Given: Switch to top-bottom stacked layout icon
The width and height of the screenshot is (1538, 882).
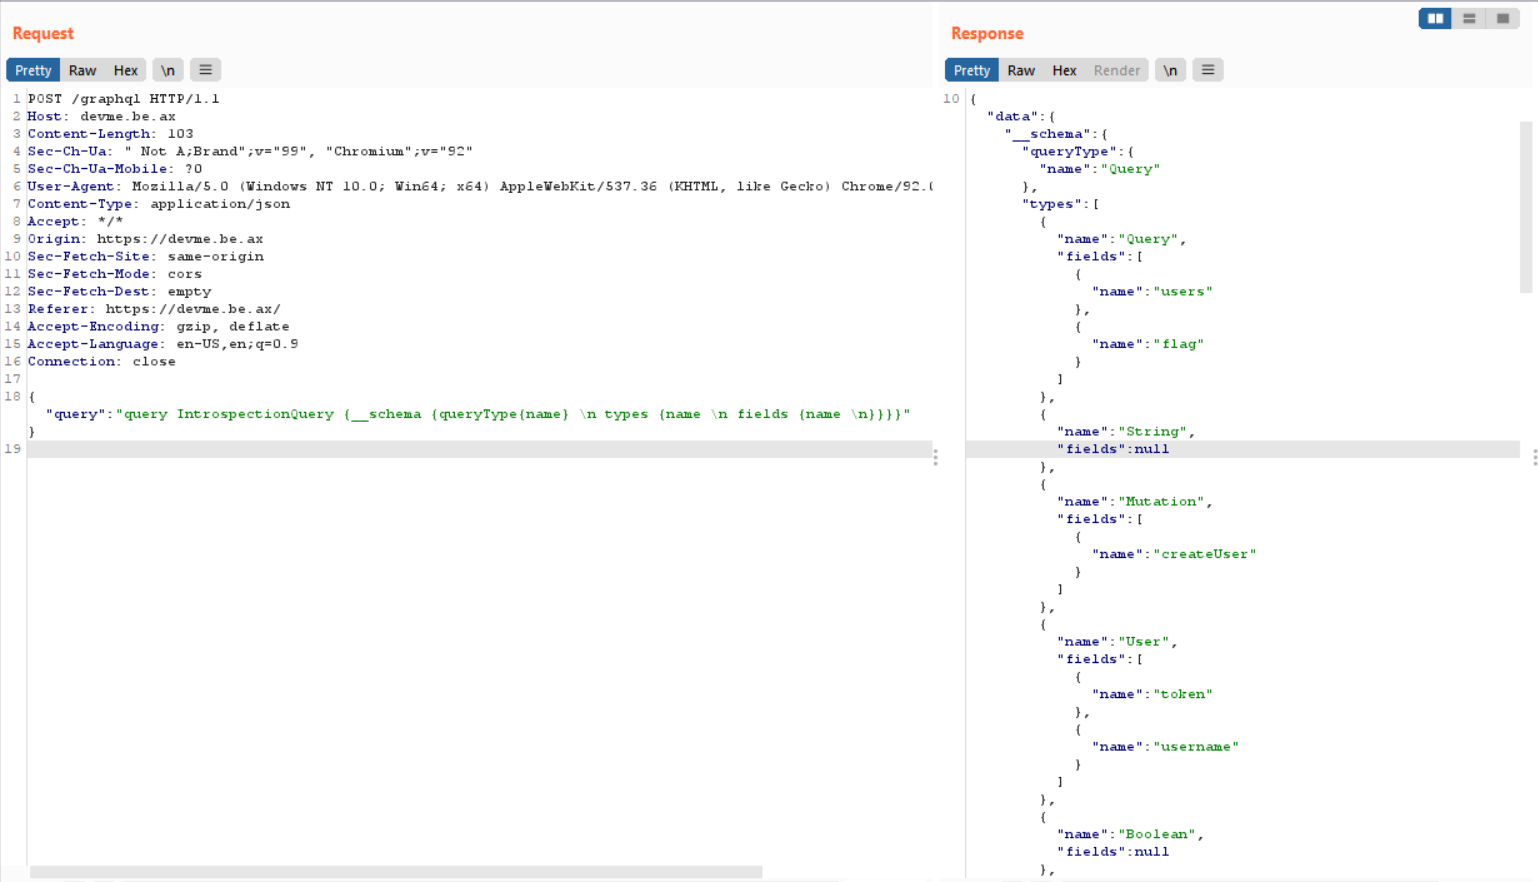Looking at the screenshot, I should click(1468, 18).
